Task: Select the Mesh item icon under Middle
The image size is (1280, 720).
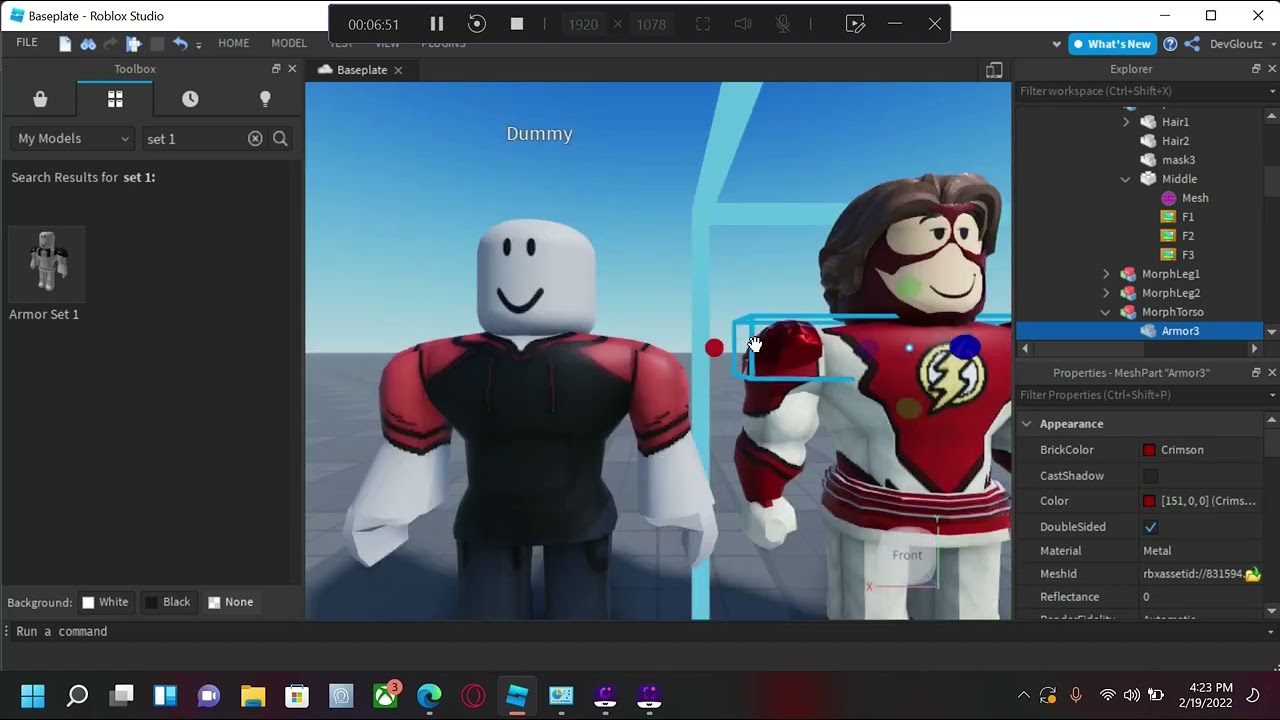Action: 1168,198
